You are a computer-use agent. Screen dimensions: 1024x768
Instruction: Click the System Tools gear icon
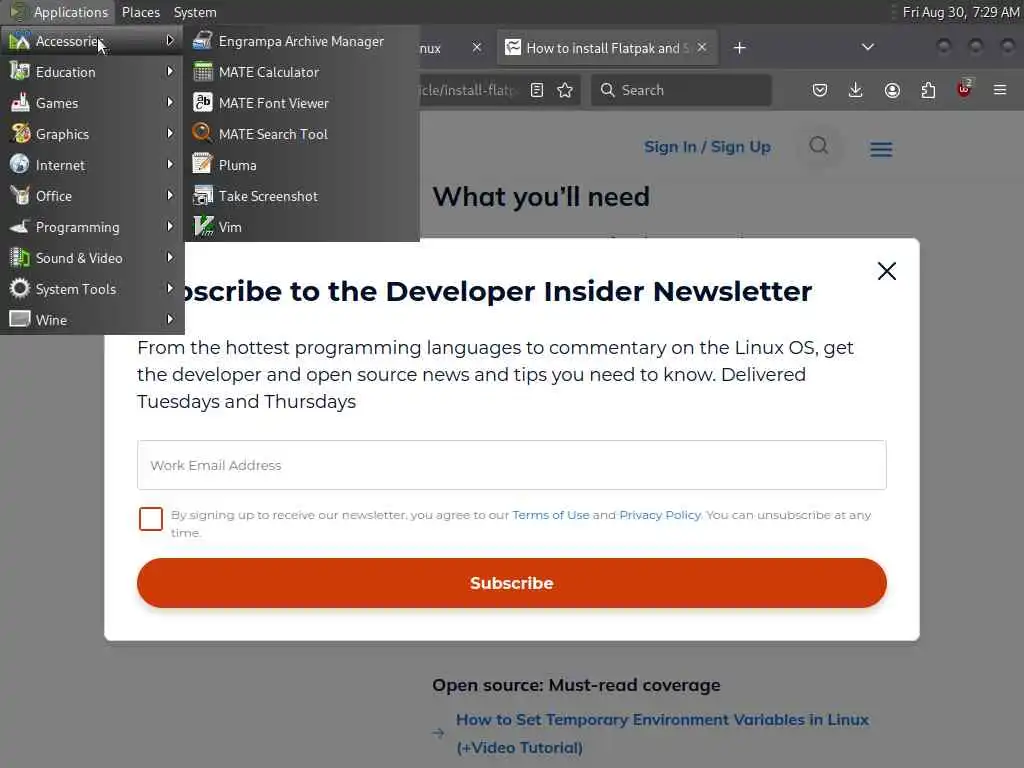(x=20, y=289)
